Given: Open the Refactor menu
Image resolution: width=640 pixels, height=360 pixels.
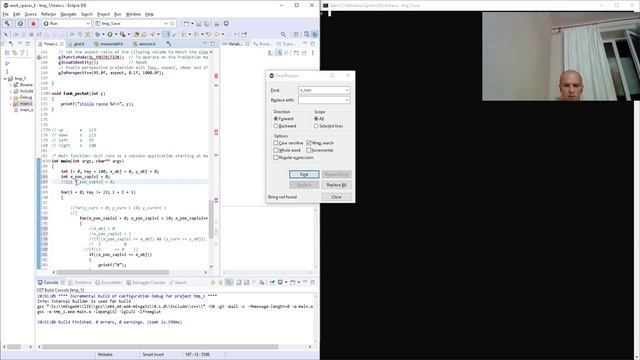Looking at the screenshot, I should [x=48, y=14].
